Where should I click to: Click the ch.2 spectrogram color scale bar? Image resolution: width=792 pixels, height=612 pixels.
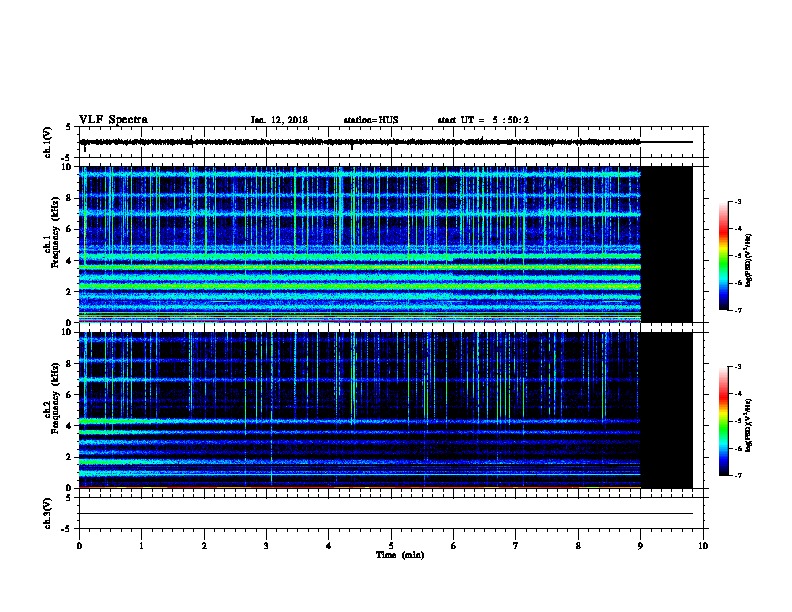click(x=723, y=421)
